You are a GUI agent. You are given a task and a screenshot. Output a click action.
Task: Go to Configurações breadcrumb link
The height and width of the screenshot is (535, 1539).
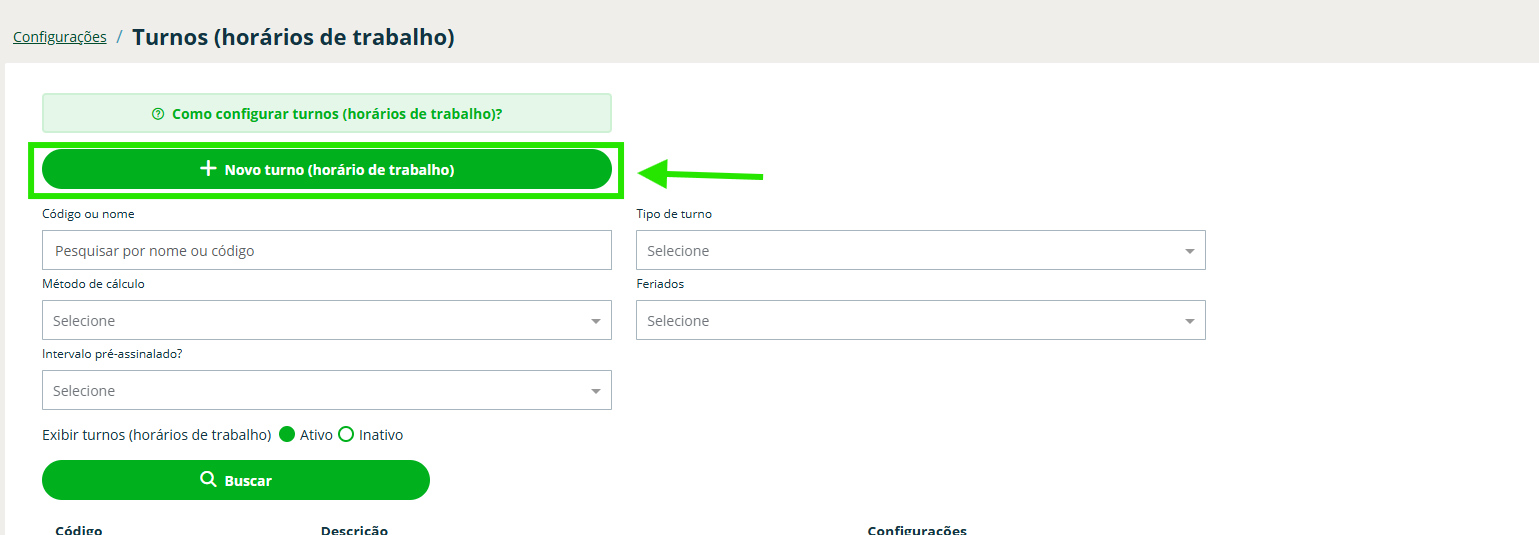pos(60,37)
